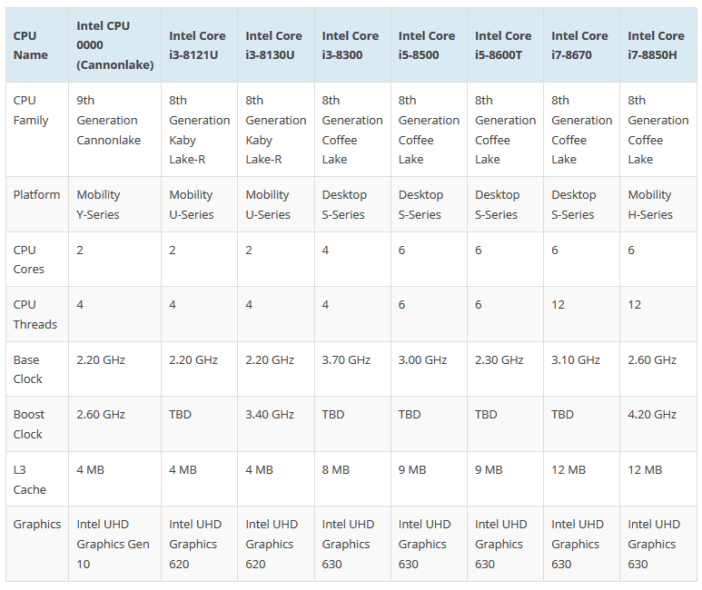This screenshot has width=702, height=590.
Task: Click the L3 Cache row label
Action: (x=37, y=479)
